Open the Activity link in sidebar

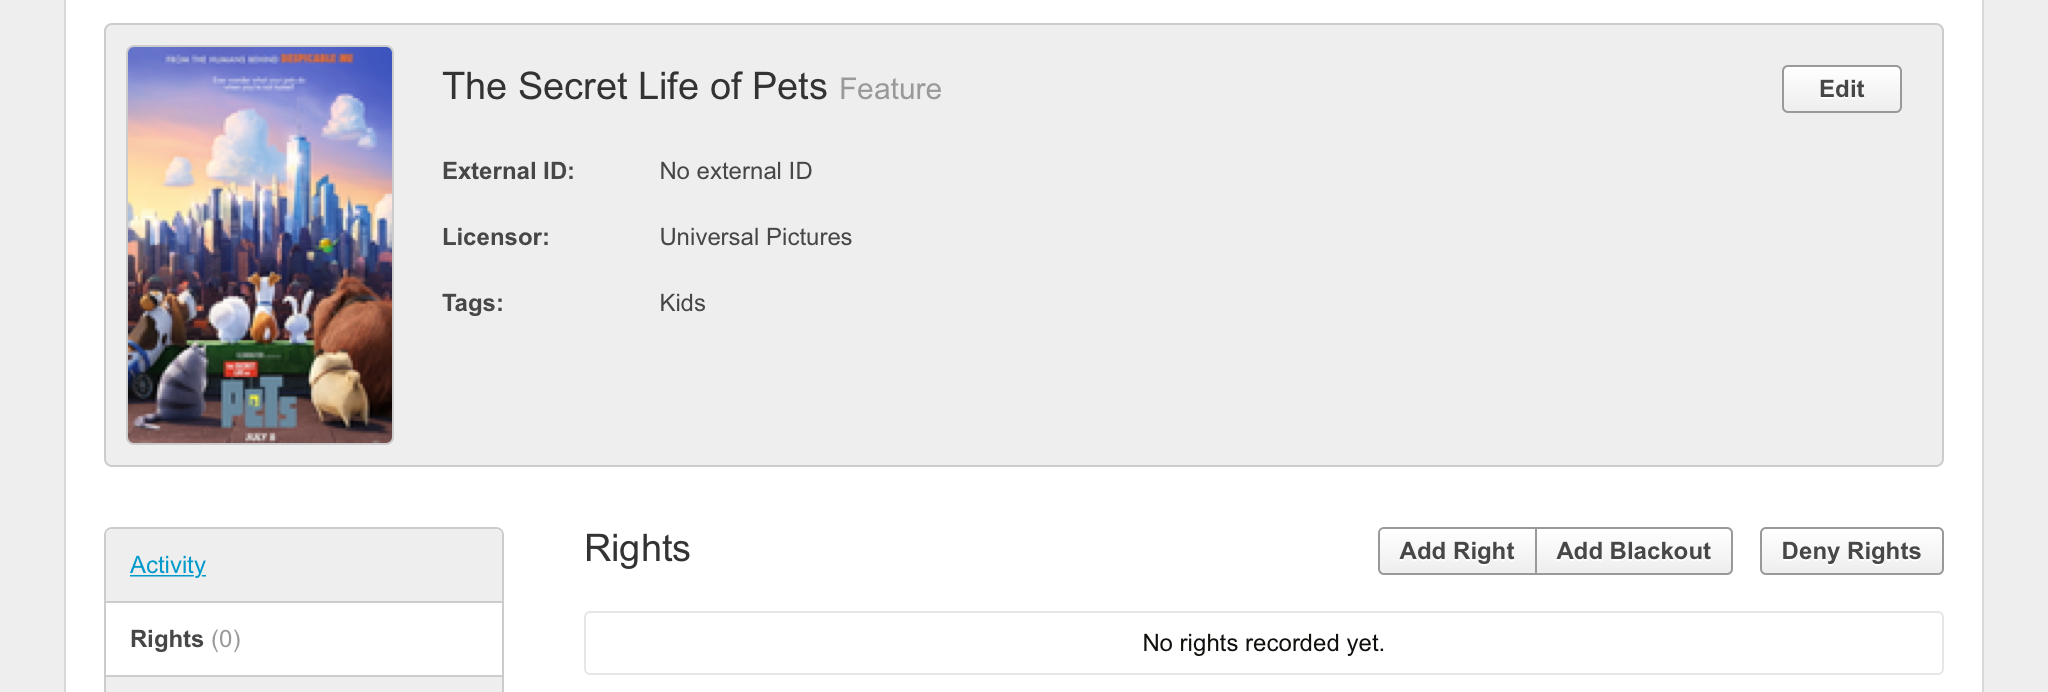168,565
